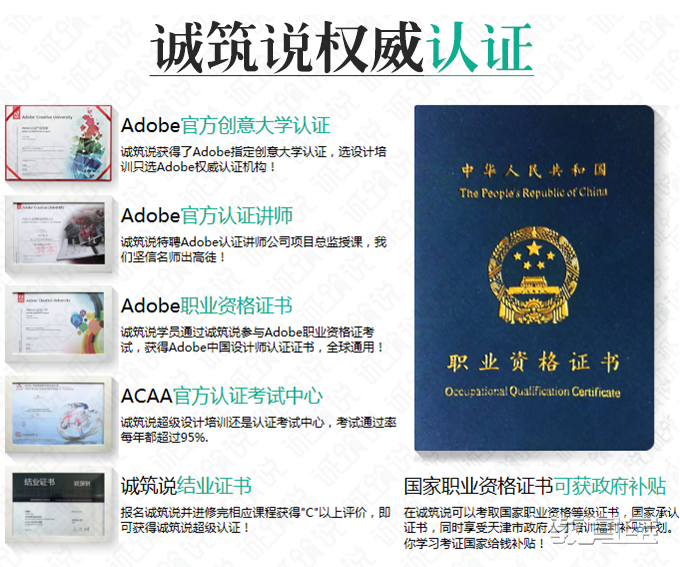Click the Adobe Creative University certificate thumbnail
This screenshot has width=680, height=567.
coord(59,143)
